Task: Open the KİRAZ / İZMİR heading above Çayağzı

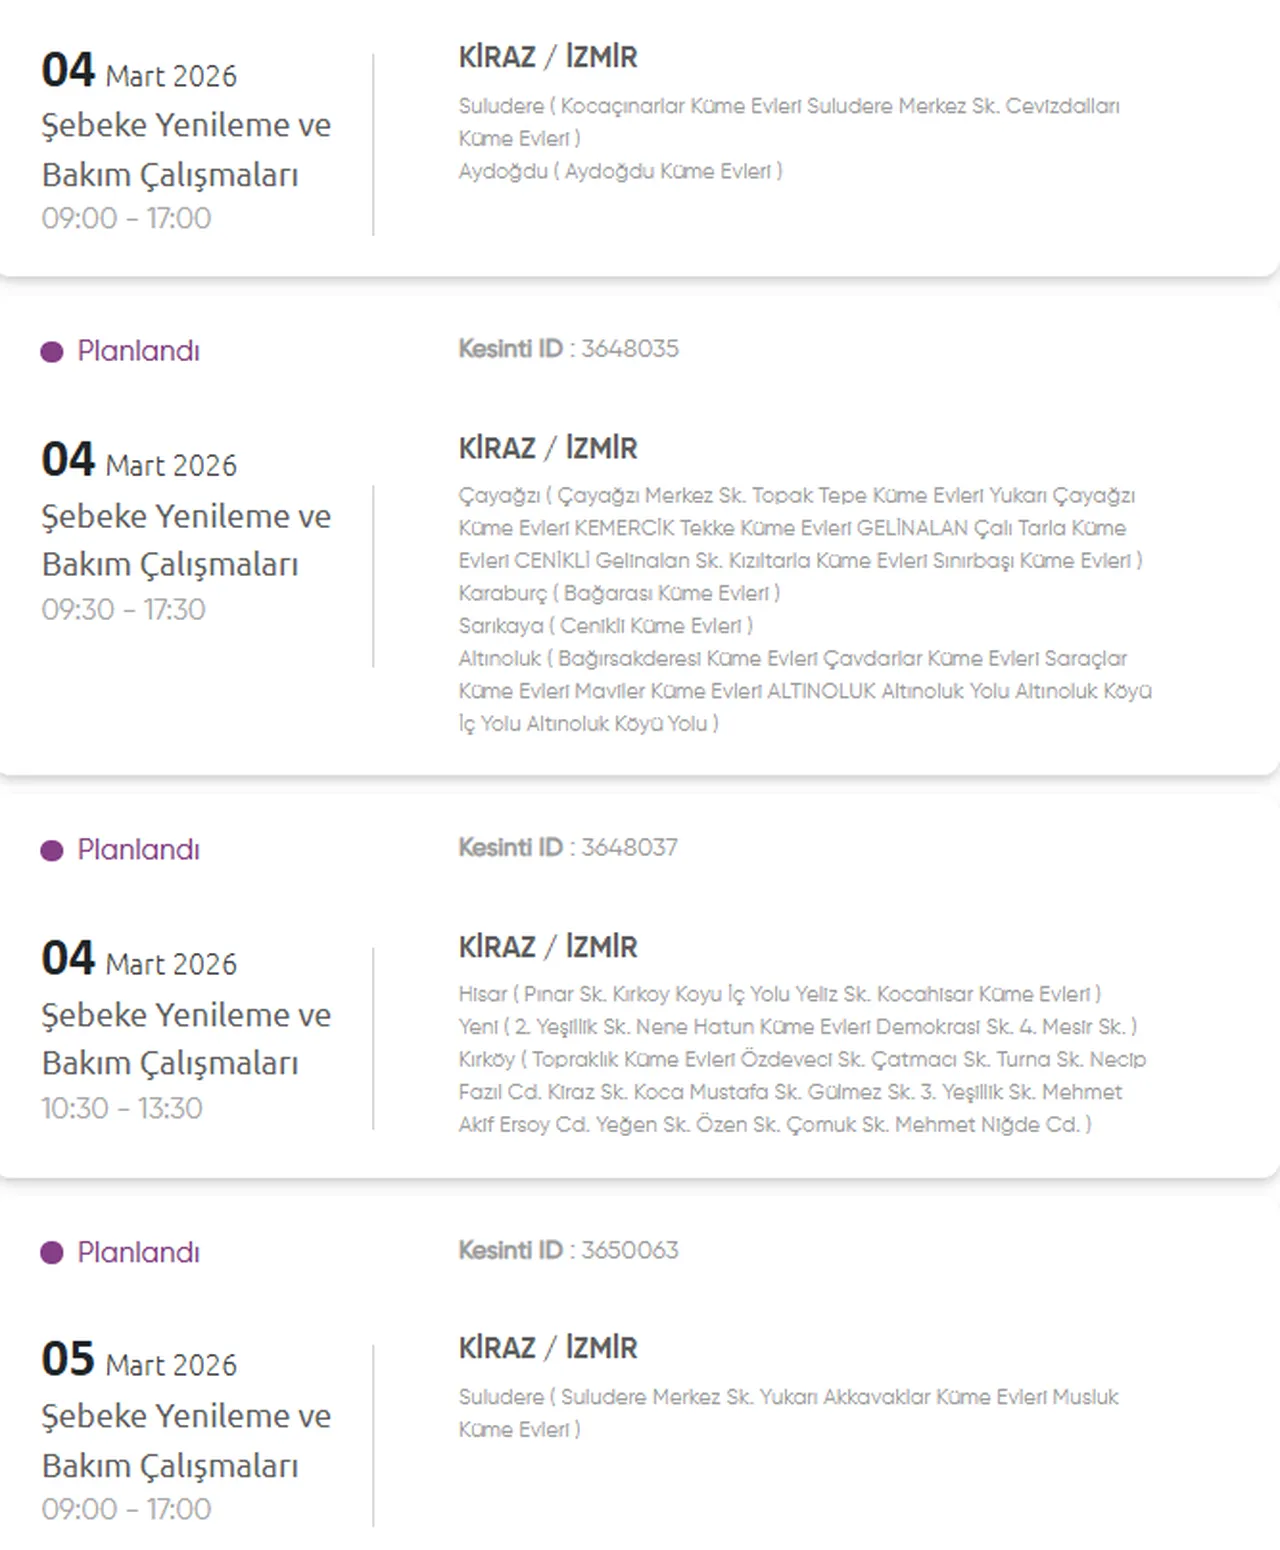Action: pos(548,448)
